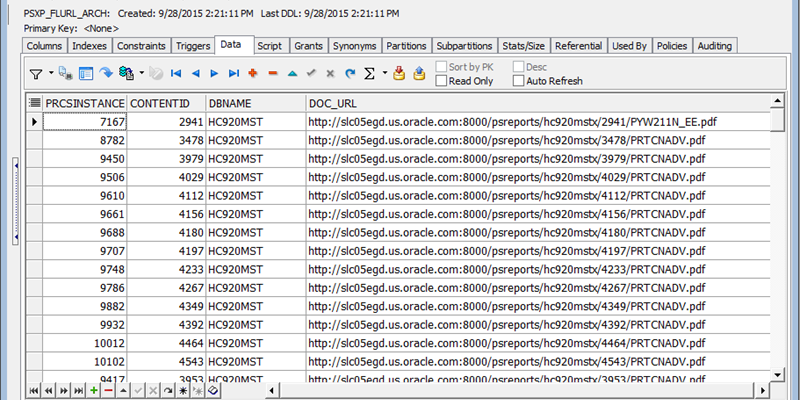Select the CONTENTID cell 3478

click(166, 140)
